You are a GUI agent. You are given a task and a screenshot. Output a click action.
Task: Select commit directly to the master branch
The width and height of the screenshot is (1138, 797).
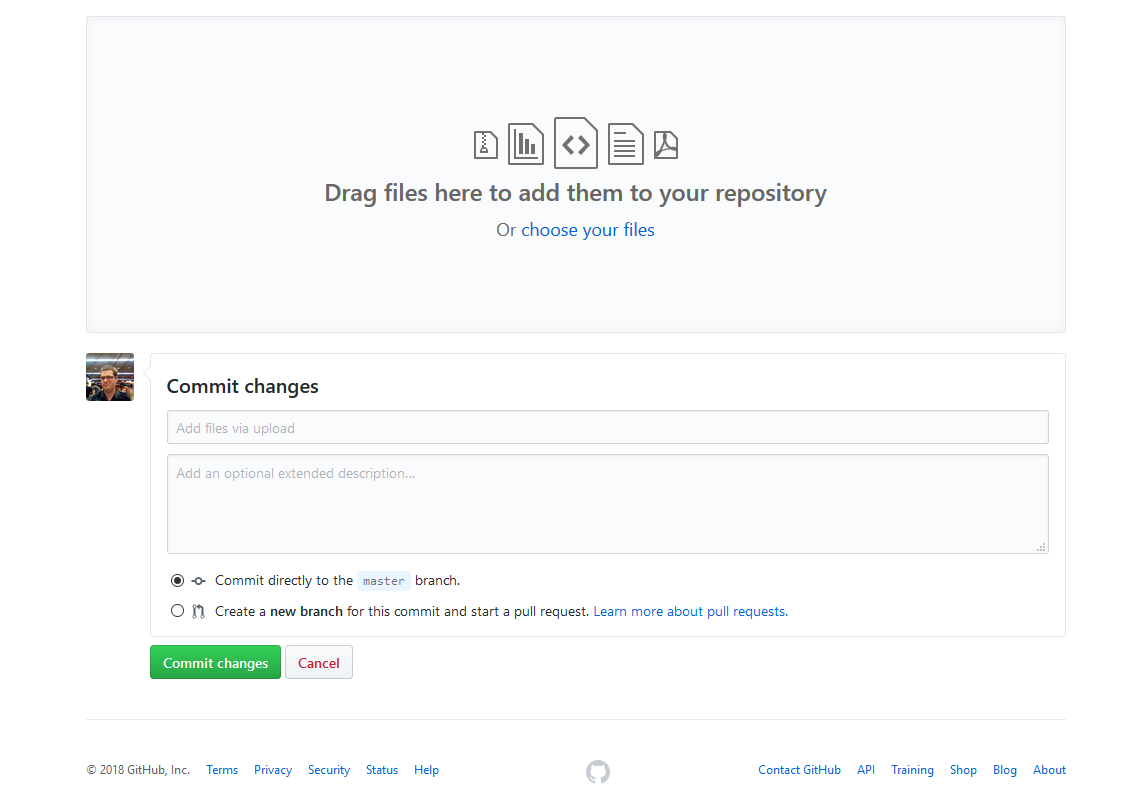177,580
